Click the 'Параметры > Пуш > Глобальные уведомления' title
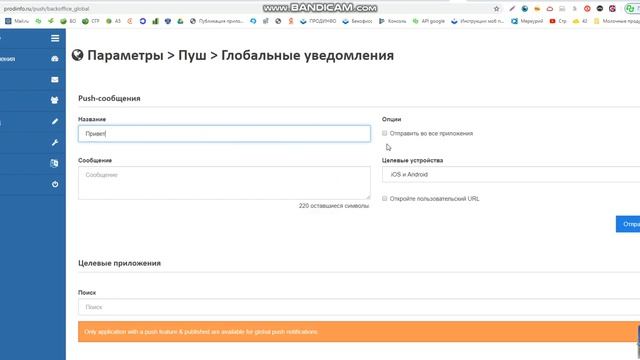 (240, 56)
